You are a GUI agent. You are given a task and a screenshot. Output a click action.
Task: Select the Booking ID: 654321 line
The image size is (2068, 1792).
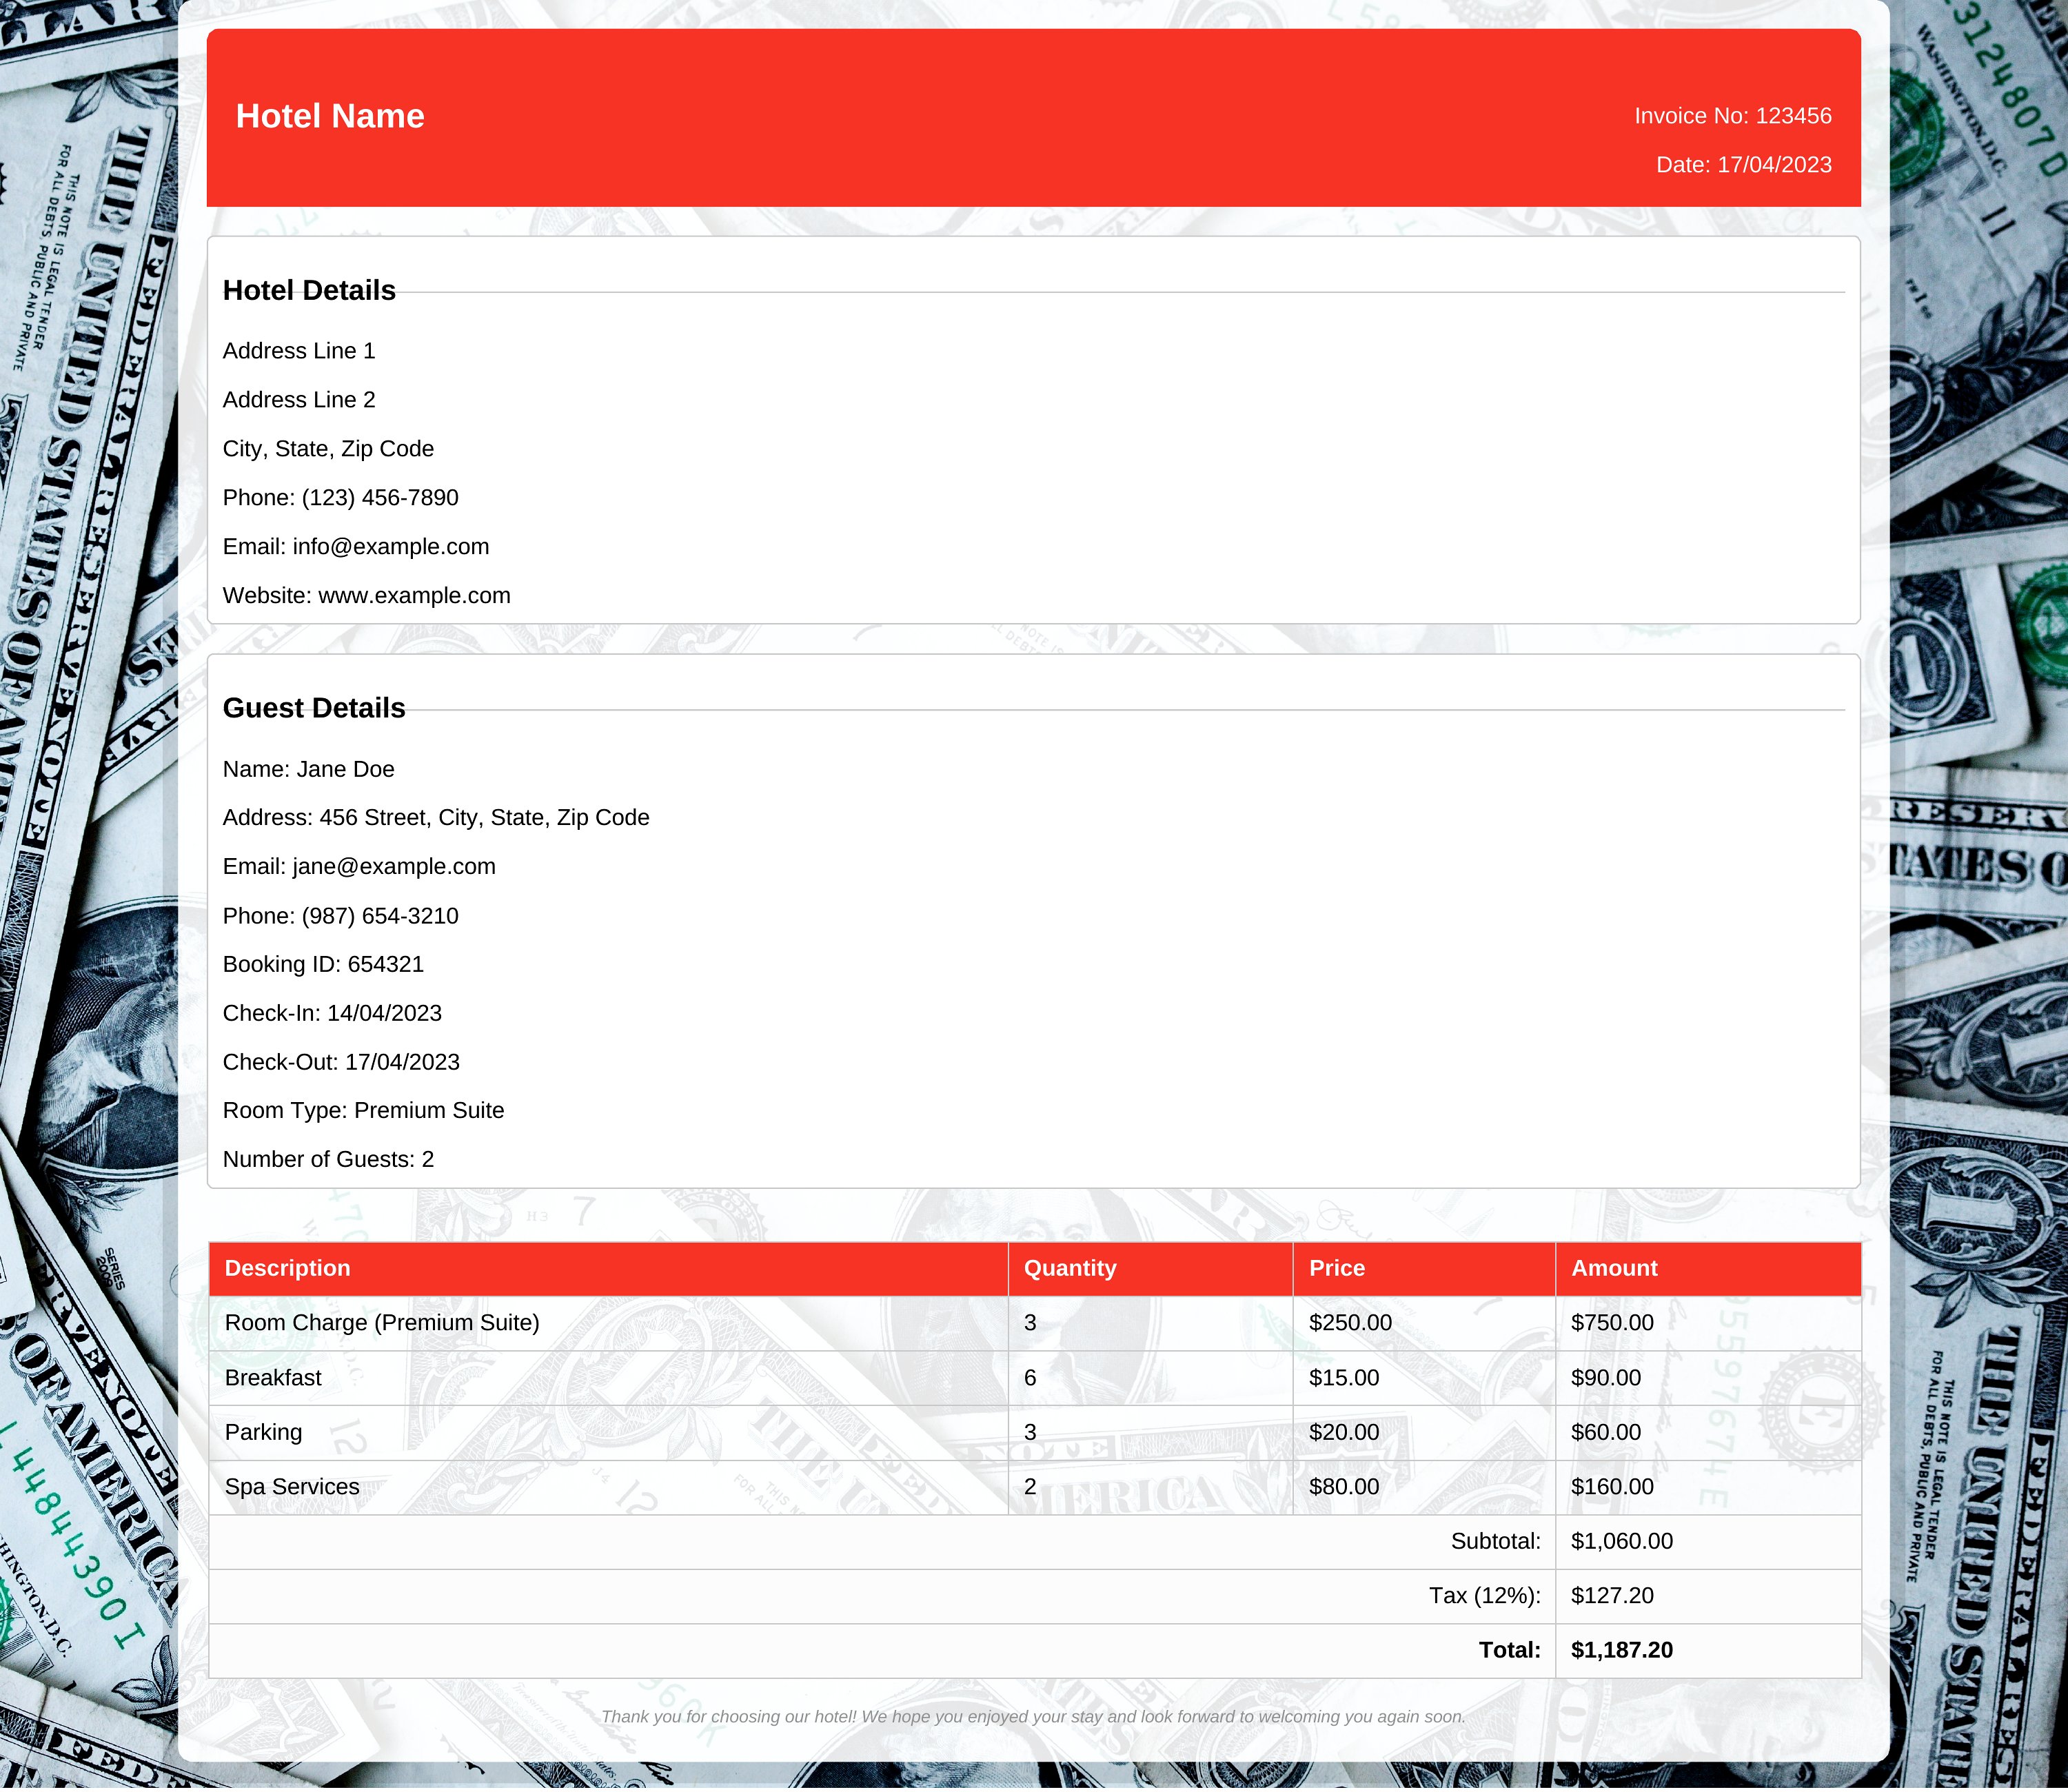[x=323, y=965]
